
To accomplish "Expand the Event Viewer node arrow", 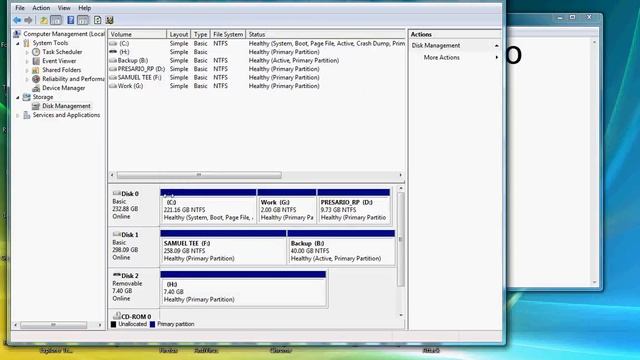I will 27,61.
